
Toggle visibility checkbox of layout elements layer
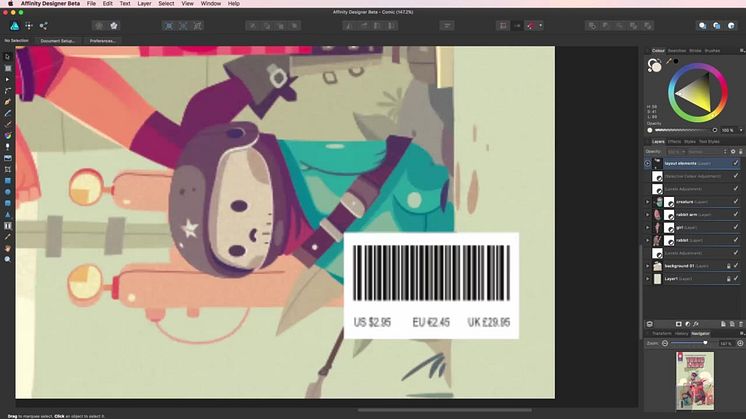click(x=736, y=163)
